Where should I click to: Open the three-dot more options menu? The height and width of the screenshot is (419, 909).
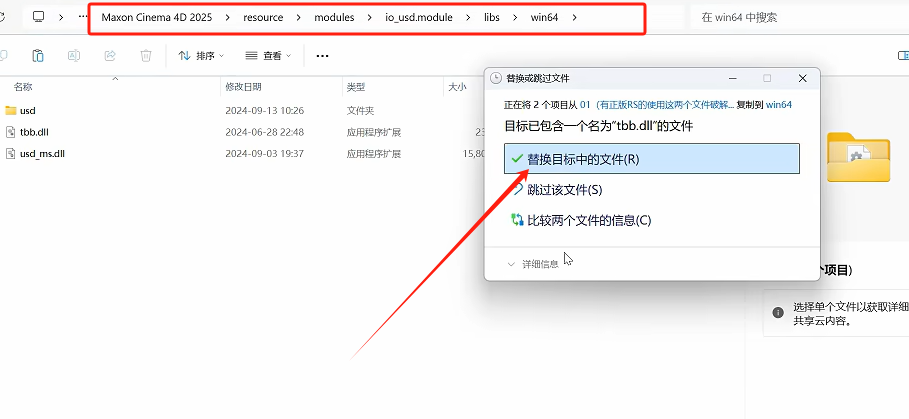(x=321, y=56)
